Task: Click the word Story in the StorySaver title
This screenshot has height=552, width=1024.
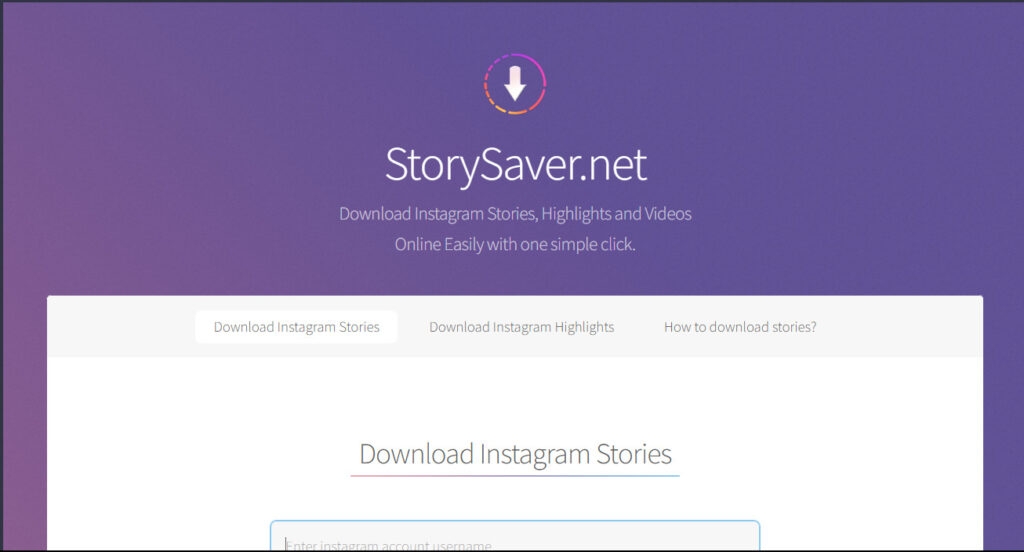Action: click(432, 166)
